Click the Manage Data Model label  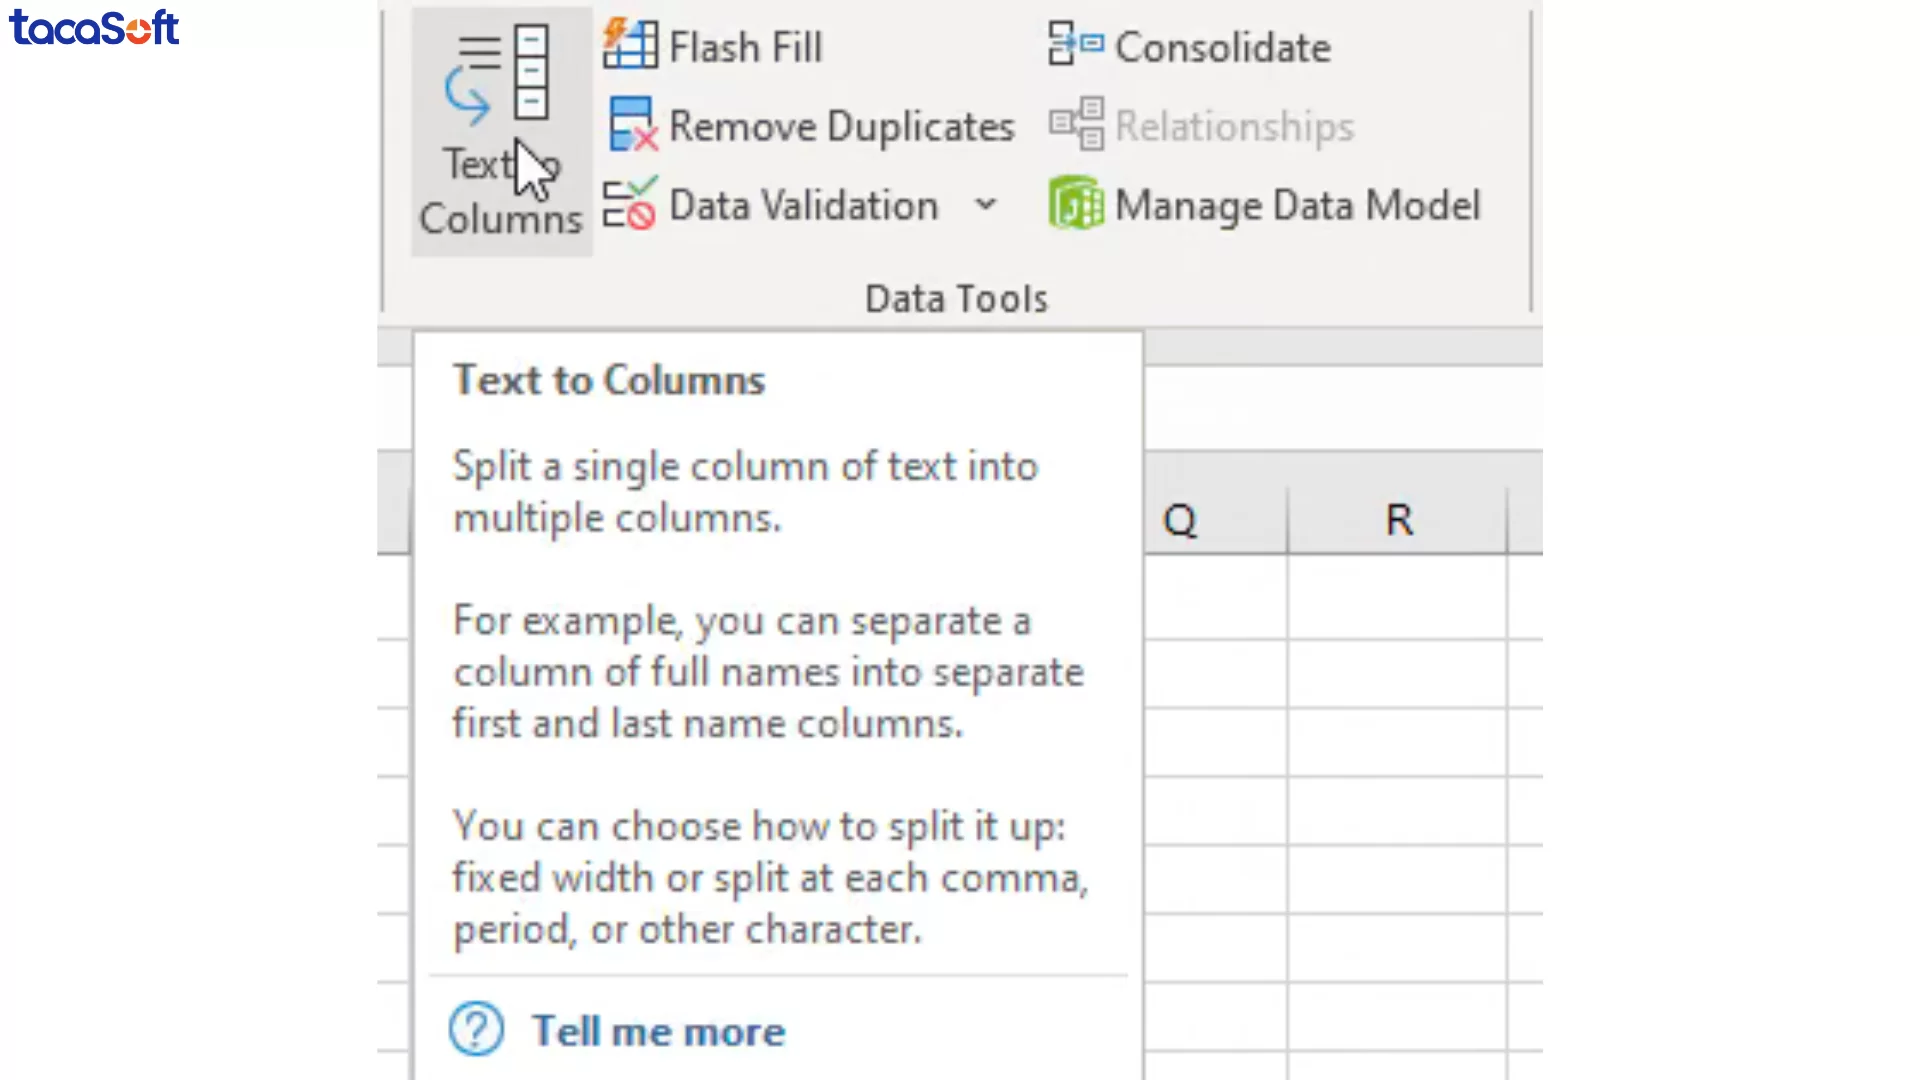(1297, 205)
